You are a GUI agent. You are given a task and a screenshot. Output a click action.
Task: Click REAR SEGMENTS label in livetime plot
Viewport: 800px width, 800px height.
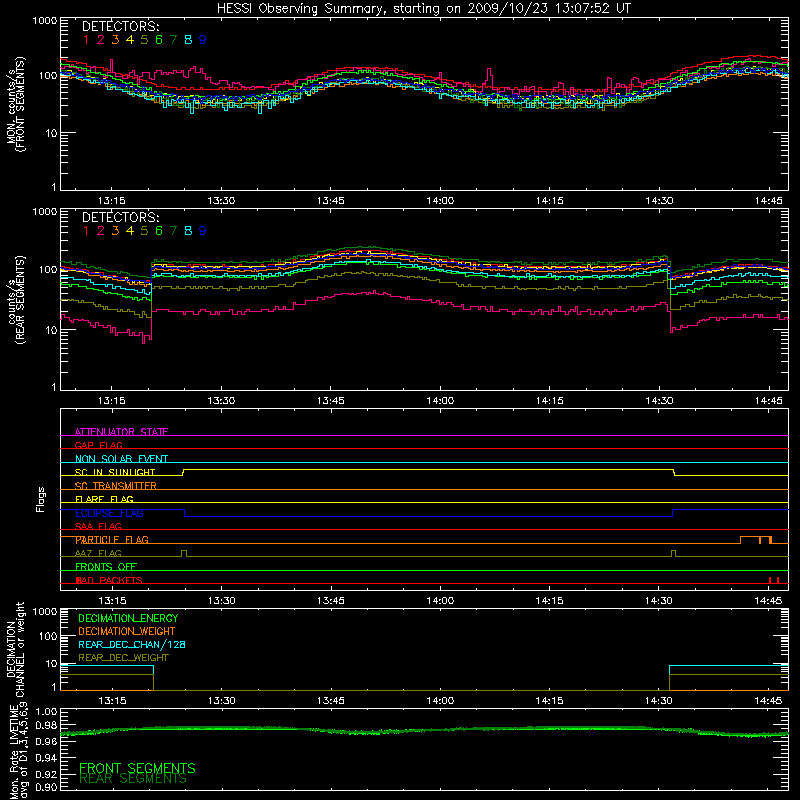tap(133, 779)
